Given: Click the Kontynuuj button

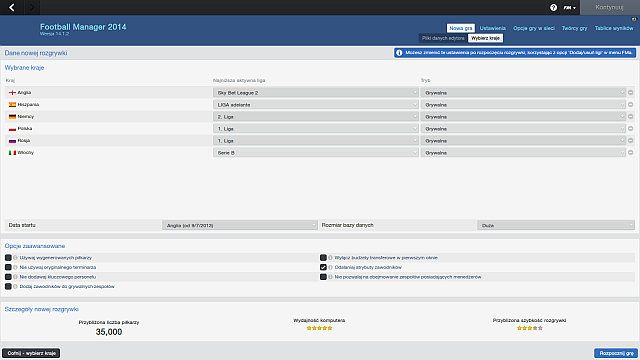Looking at the screenshot, I should pyautogui.click(x=609, y=7).
